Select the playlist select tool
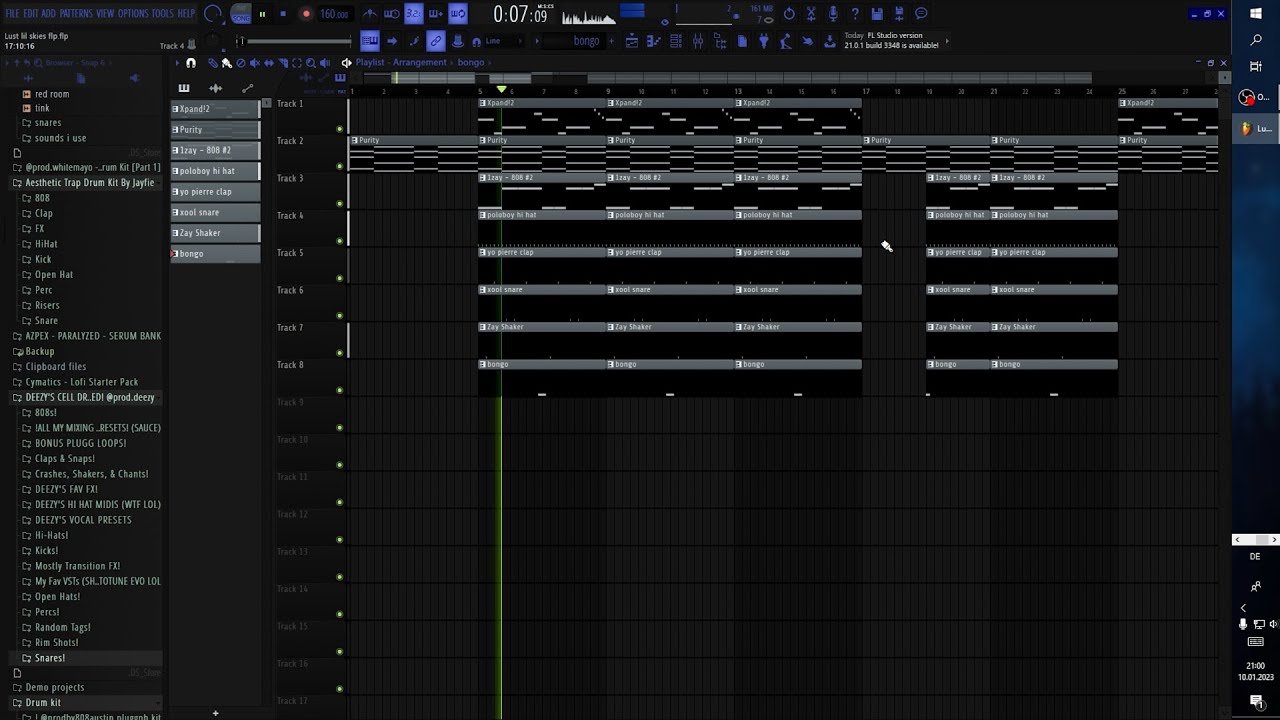 click(x=296, y=63)
